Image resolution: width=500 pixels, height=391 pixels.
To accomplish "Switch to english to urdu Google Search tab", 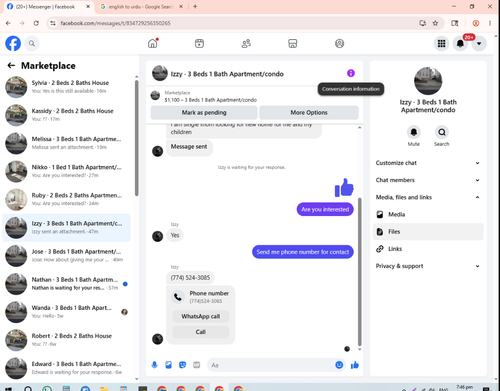I will pyautogui.click(x=141, y=6).
